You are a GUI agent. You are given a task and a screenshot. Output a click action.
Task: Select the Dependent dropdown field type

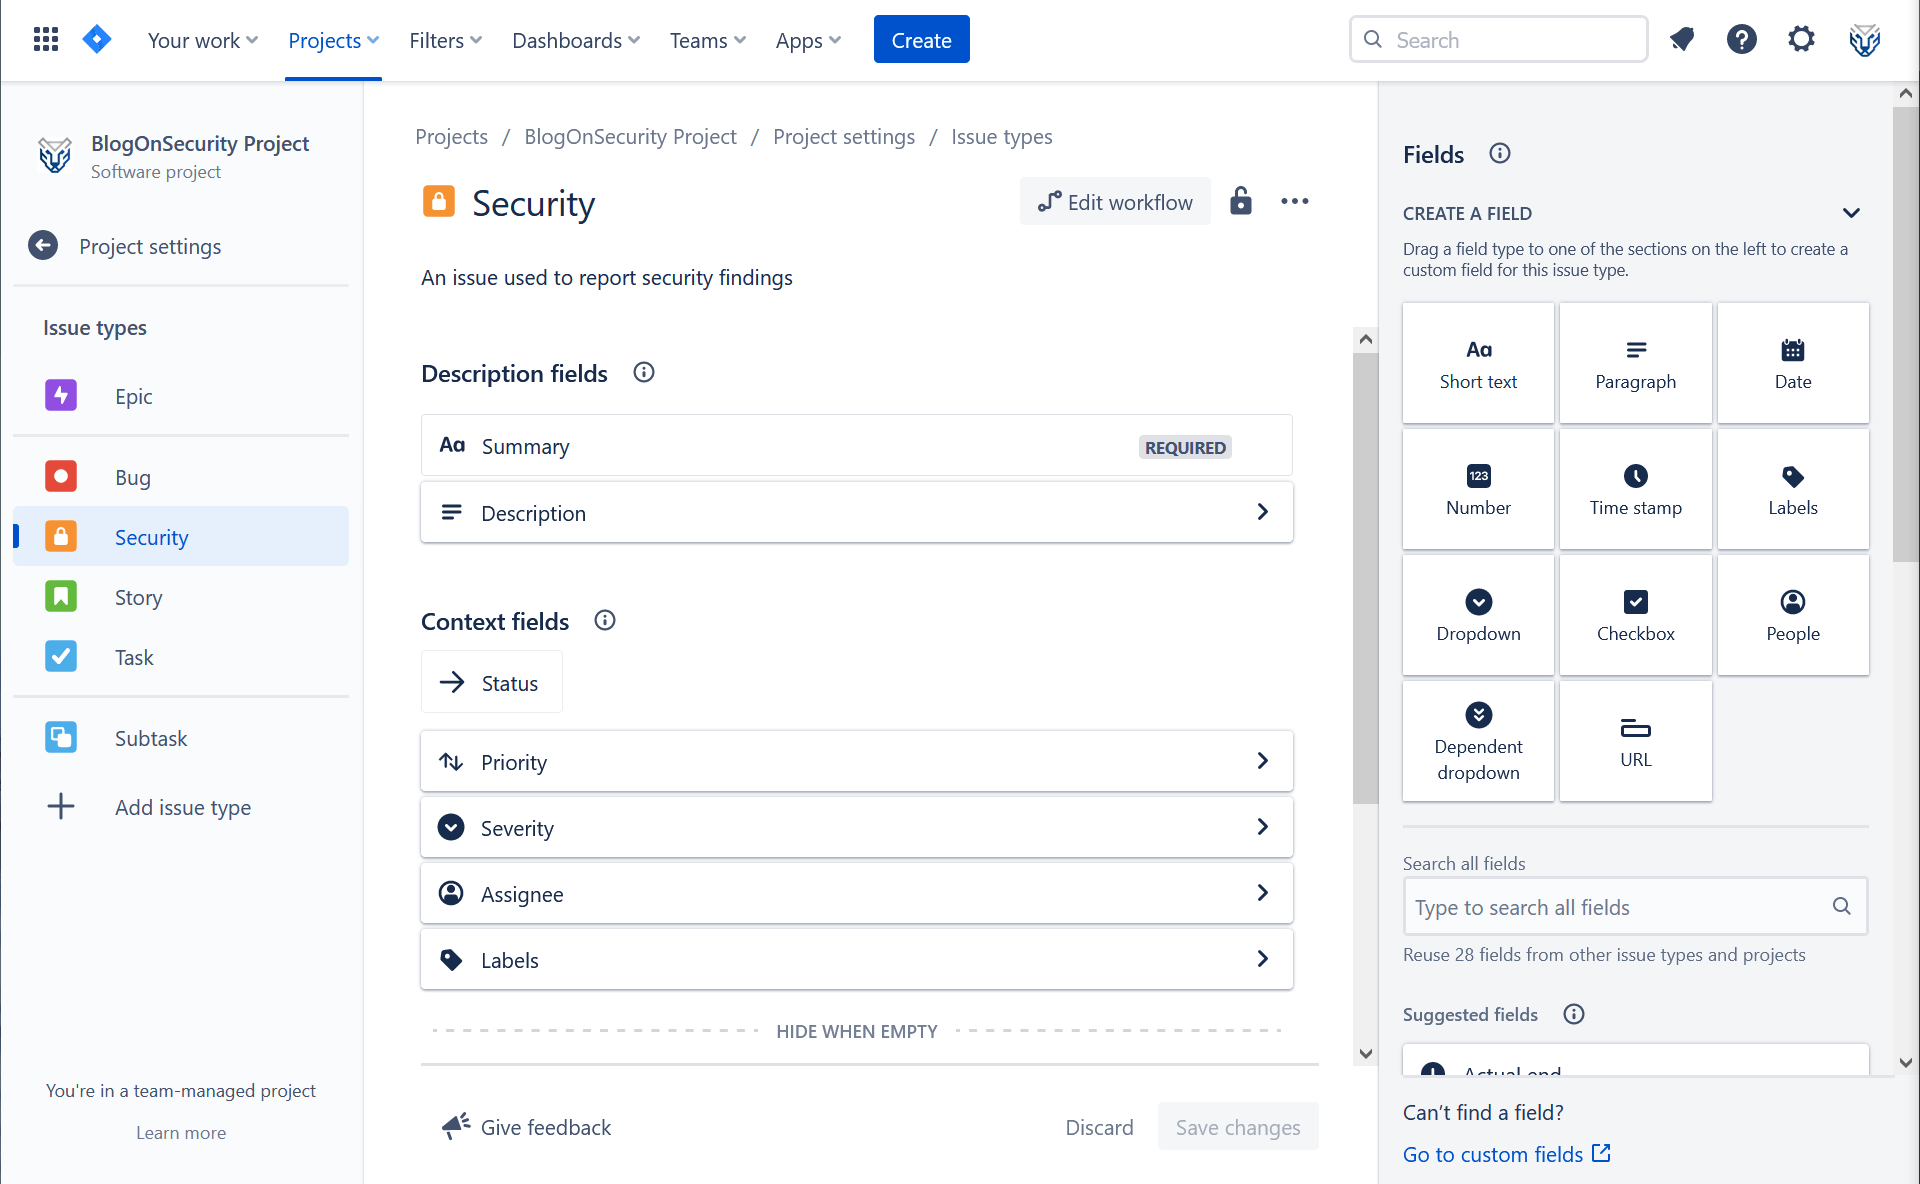tap(1478, 740)
